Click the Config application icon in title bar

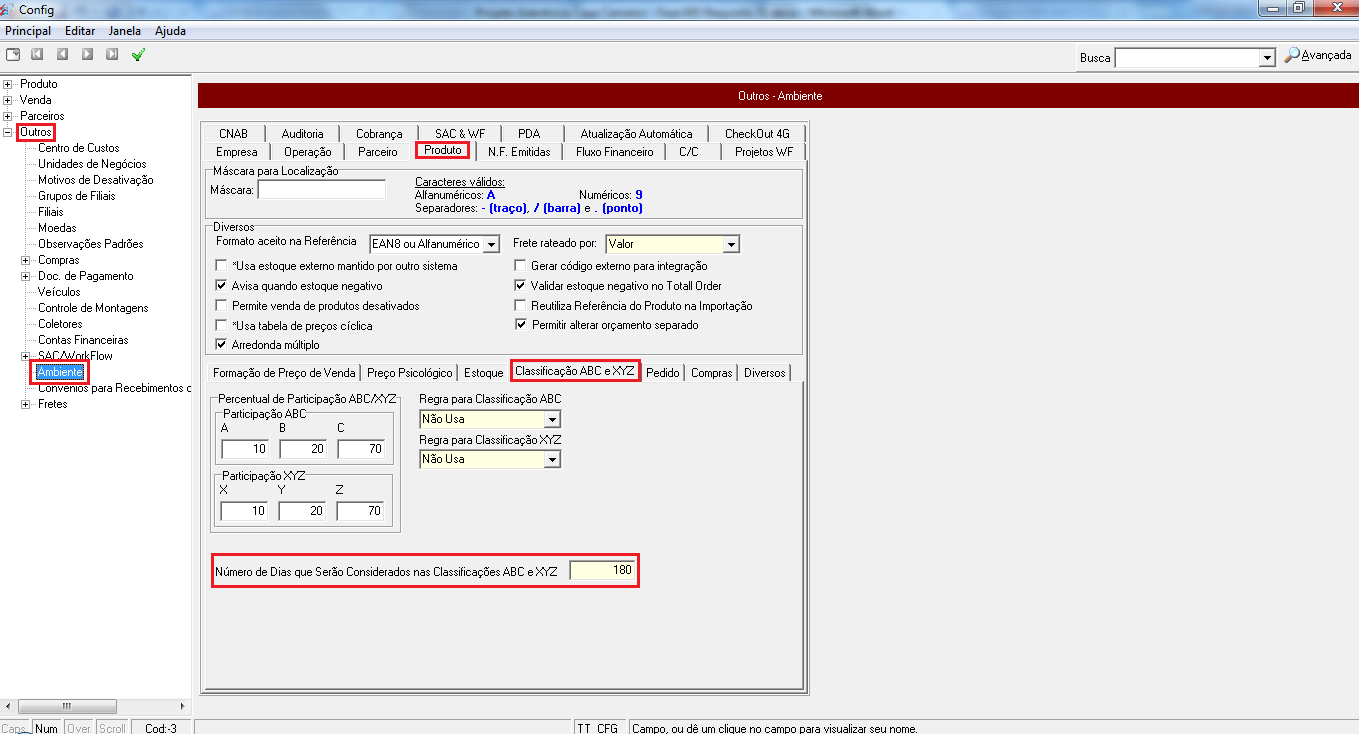click(9, 9)
